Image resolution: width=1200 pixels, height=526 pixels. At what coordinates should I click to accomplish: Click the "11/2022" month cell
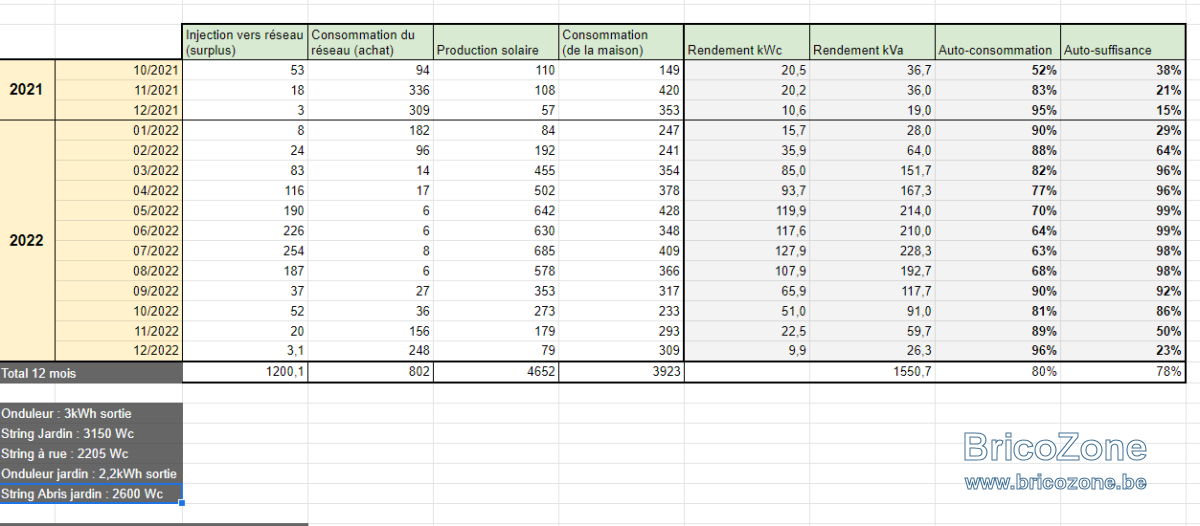coord(119,330)
